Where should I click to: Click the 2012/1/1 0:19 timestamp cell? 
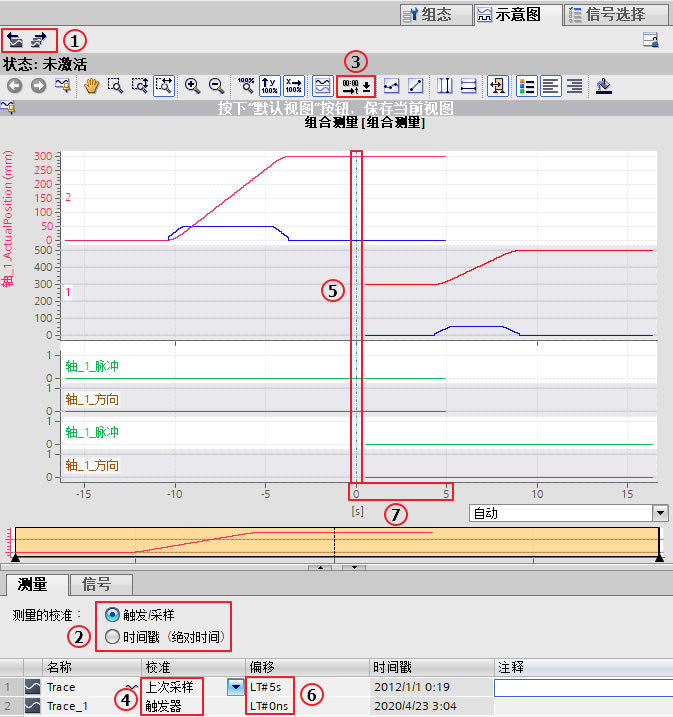pyautogui.click(x=412, y=687)
